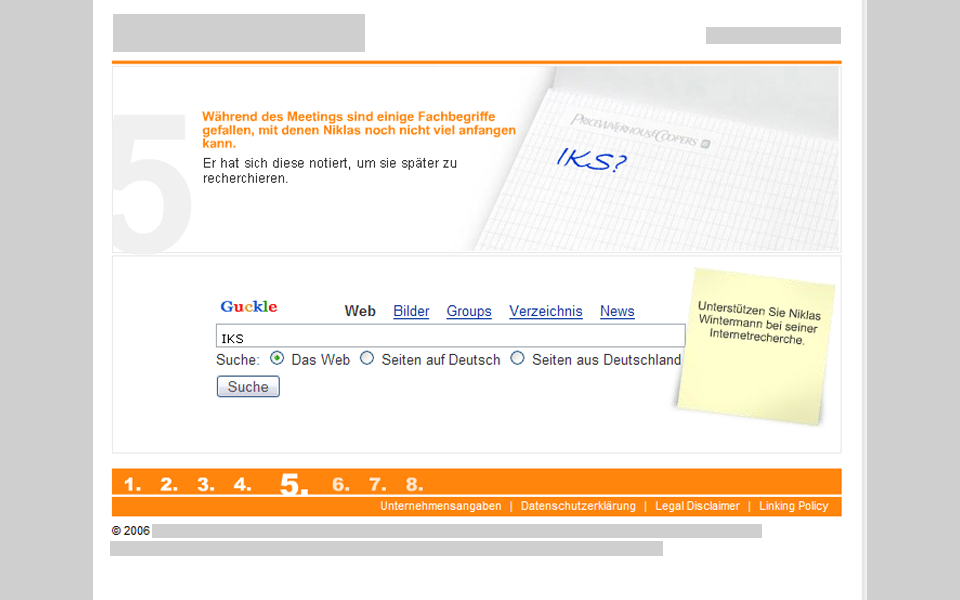Choose 'Seiten aus Deutschland' radio option
Viewport: 960px width, 600px height.
517,358
